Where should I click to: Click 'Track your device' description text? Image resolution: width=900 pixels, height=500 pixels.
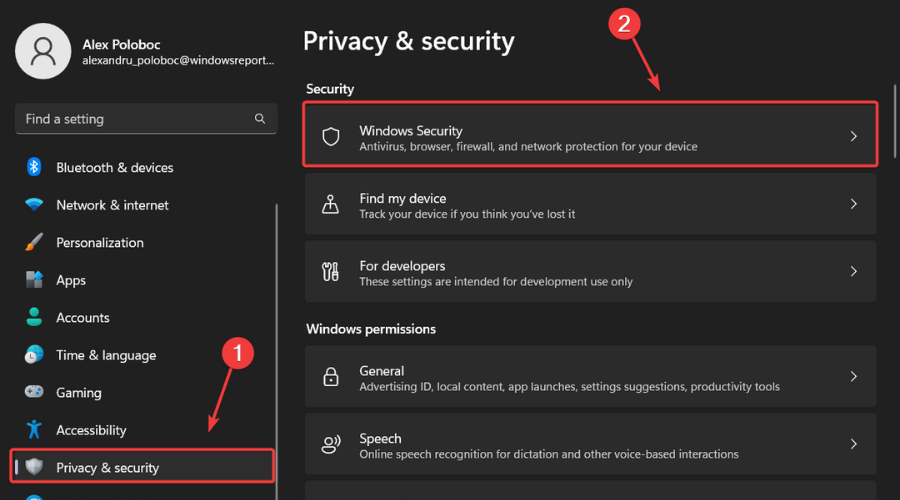pos(467,214)
